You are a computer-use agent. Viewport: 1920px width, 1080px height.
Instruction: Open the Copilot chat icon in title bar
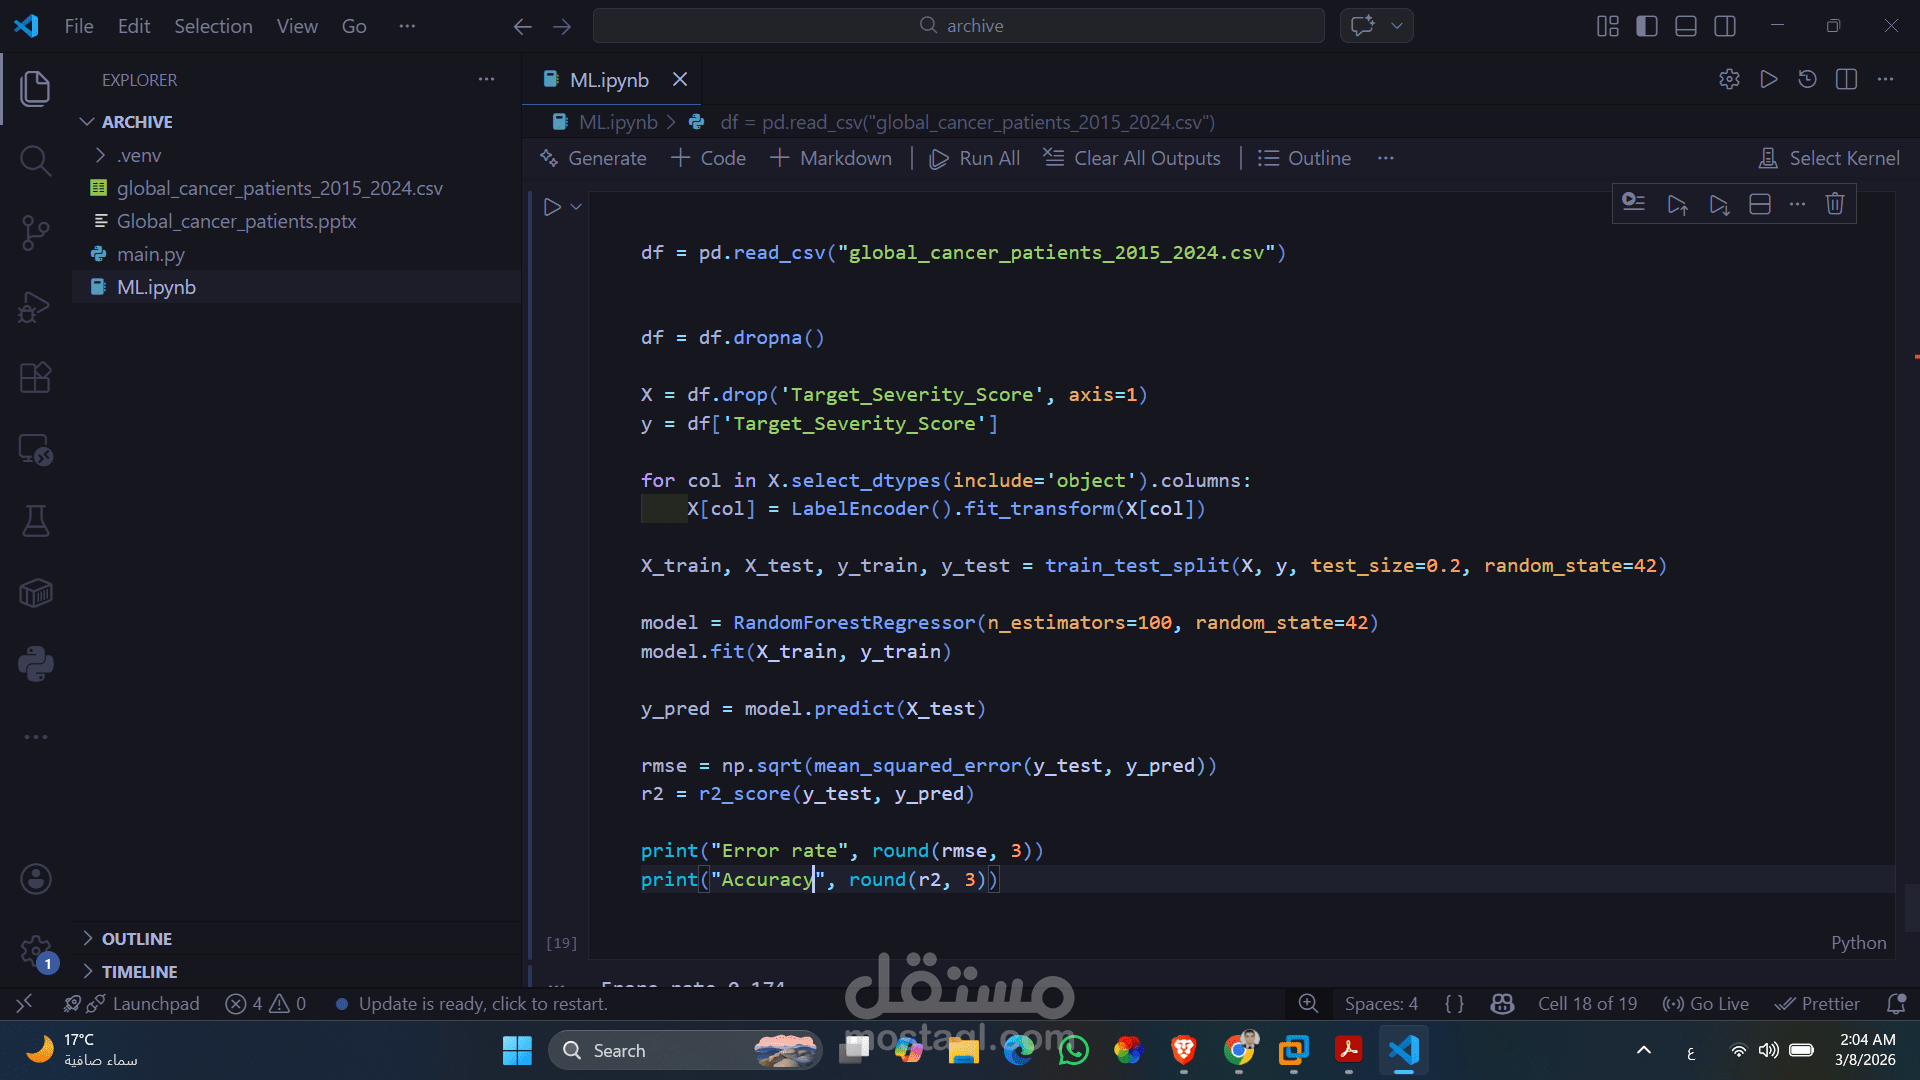pos(1362,26)
